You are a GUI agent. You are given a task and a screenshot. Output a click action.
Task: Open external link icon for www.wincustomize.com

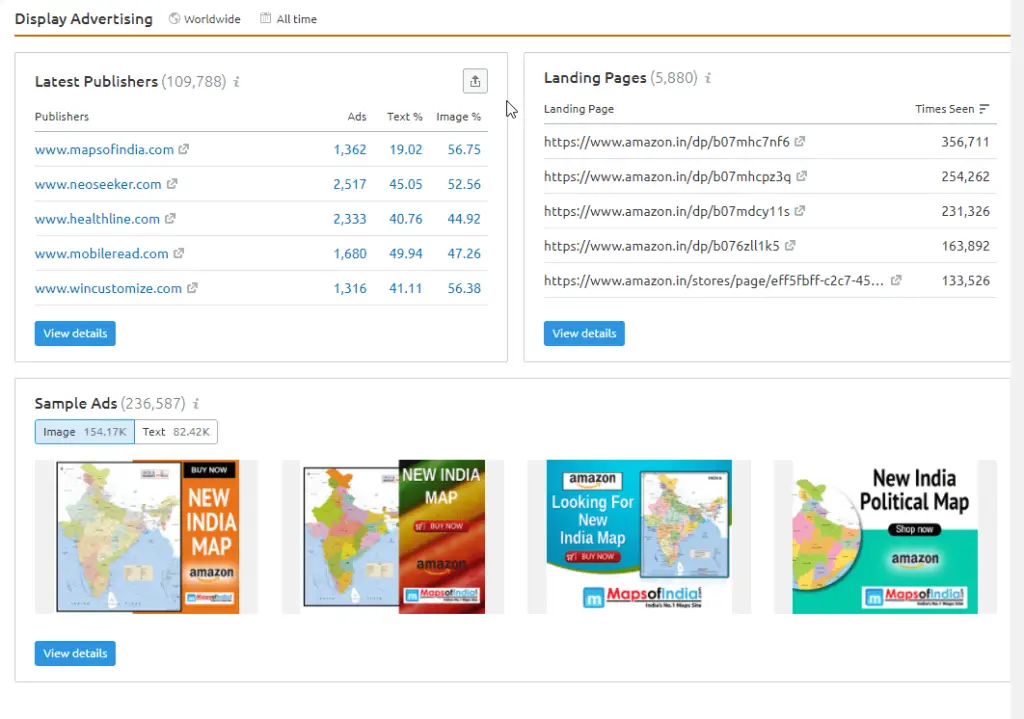point(192,287)
